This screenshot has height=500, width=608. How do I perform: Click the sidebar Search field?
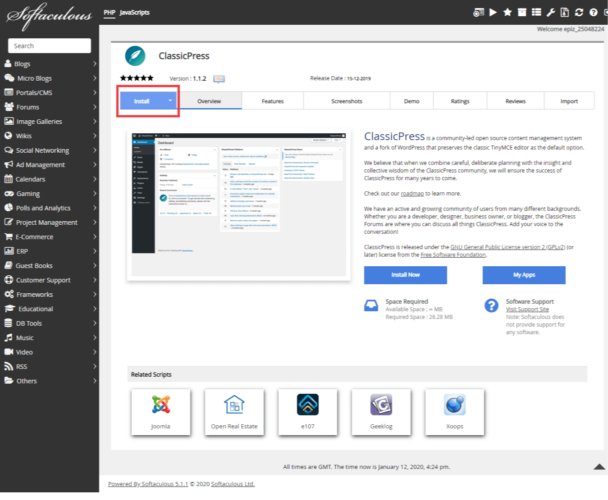click(49, 45)
